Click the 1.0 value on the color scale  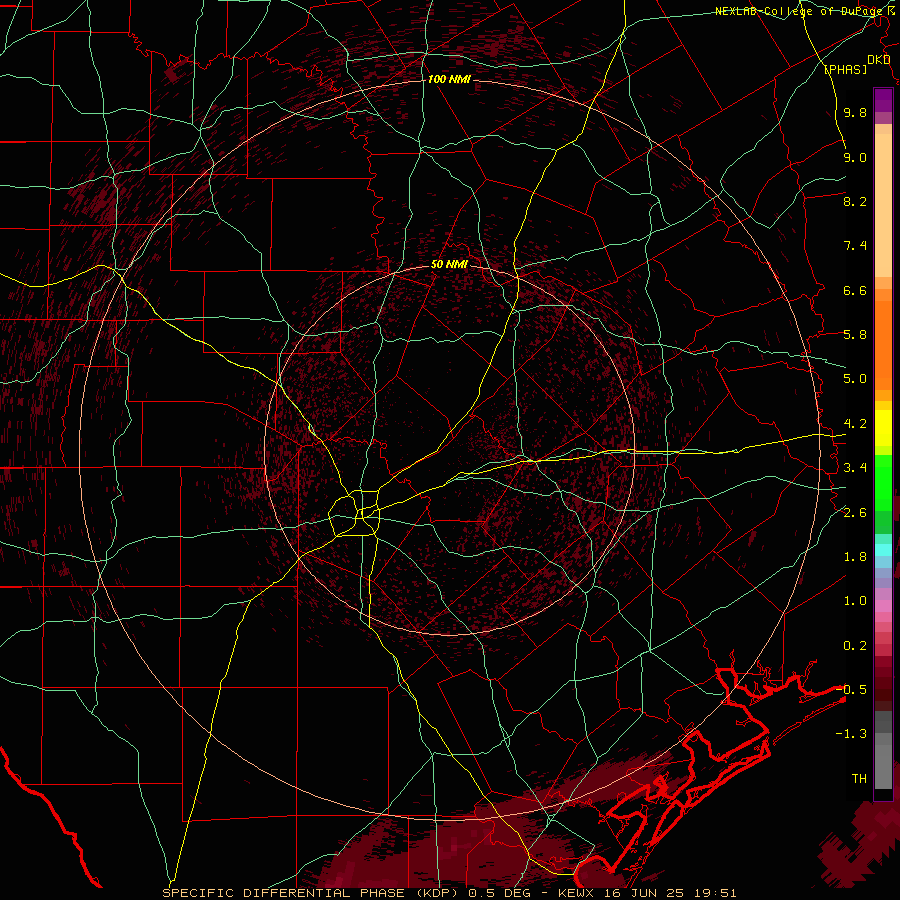tap(855, 601)
